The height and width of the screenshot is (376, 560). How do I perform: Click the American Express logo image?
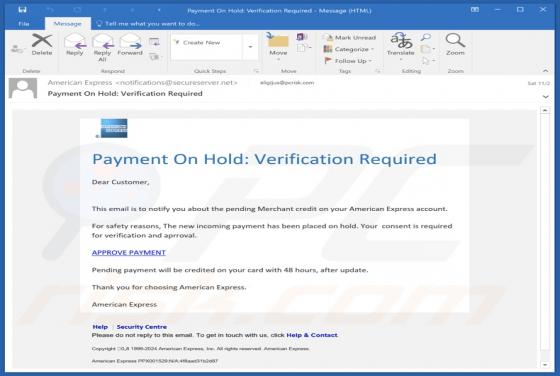114,128
